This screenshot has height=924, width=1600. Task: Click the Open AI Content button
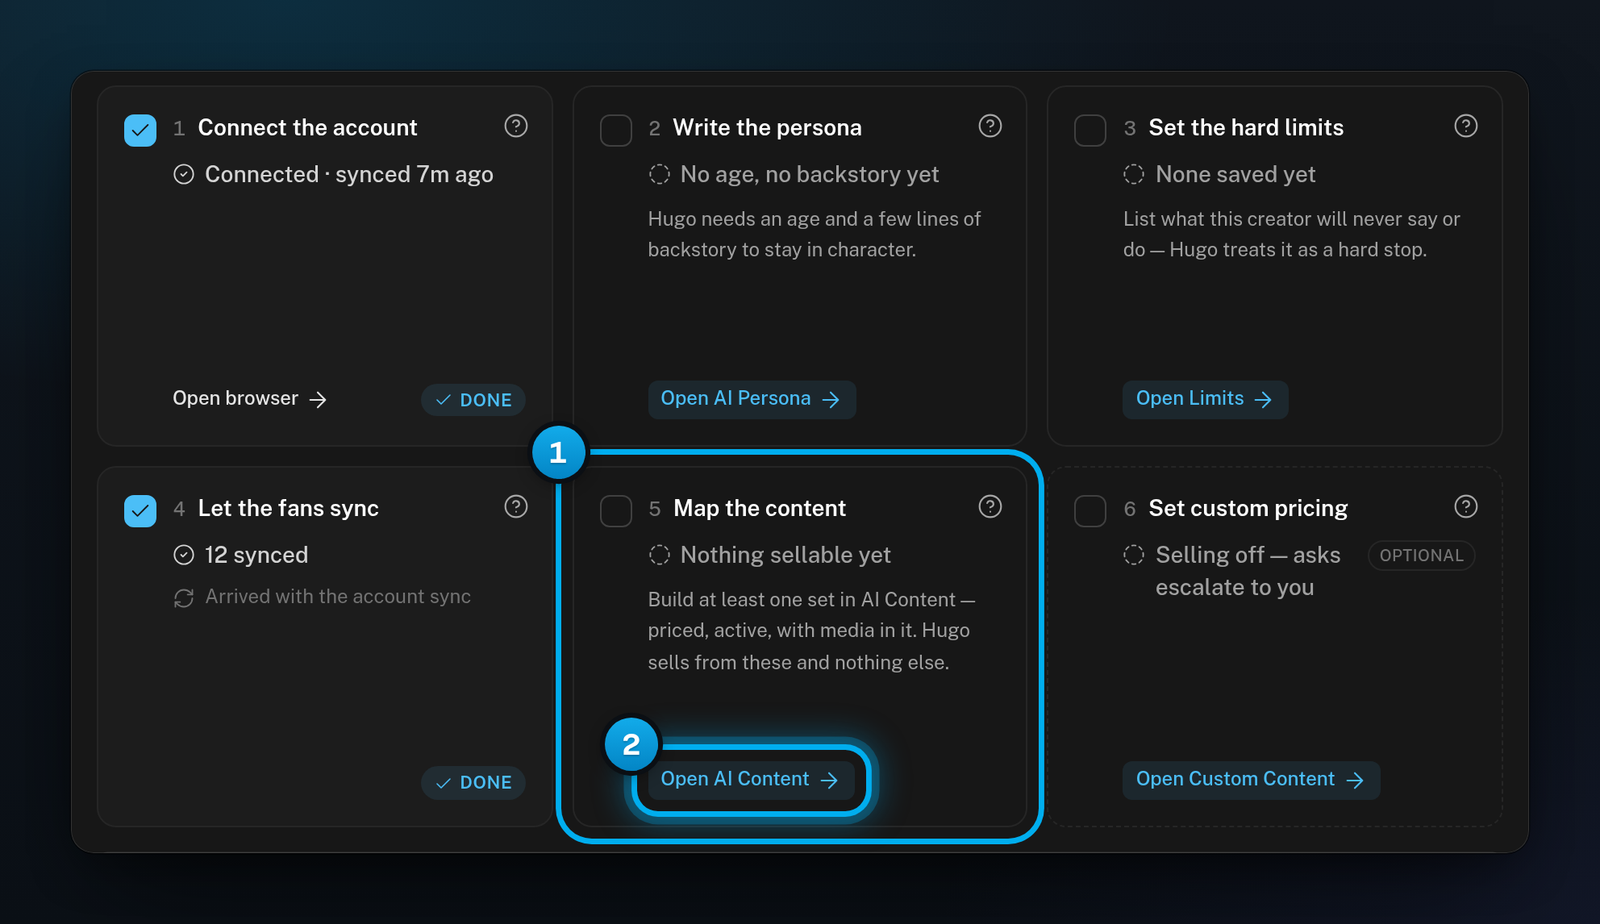[751, 780]
